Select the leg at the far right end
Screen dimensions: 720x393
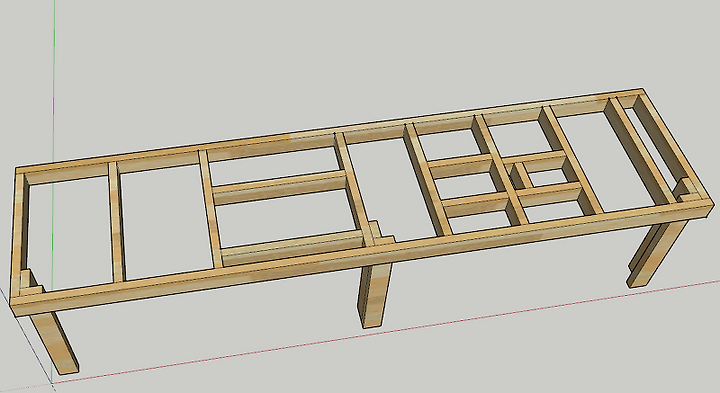click(x=658, y=255)
